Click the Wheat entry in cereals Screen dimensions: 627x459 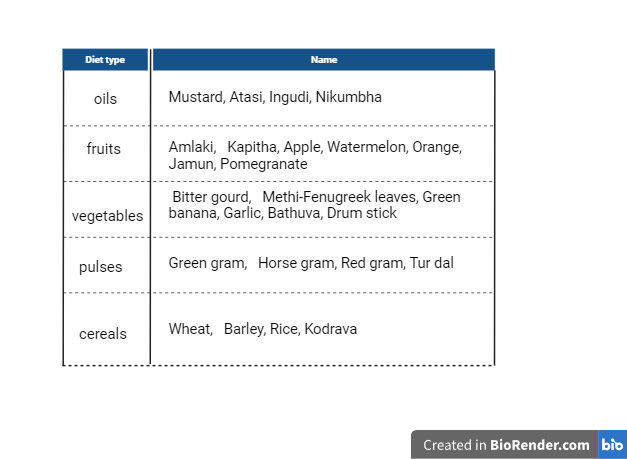pyautogui.click(x=190, y=329)
